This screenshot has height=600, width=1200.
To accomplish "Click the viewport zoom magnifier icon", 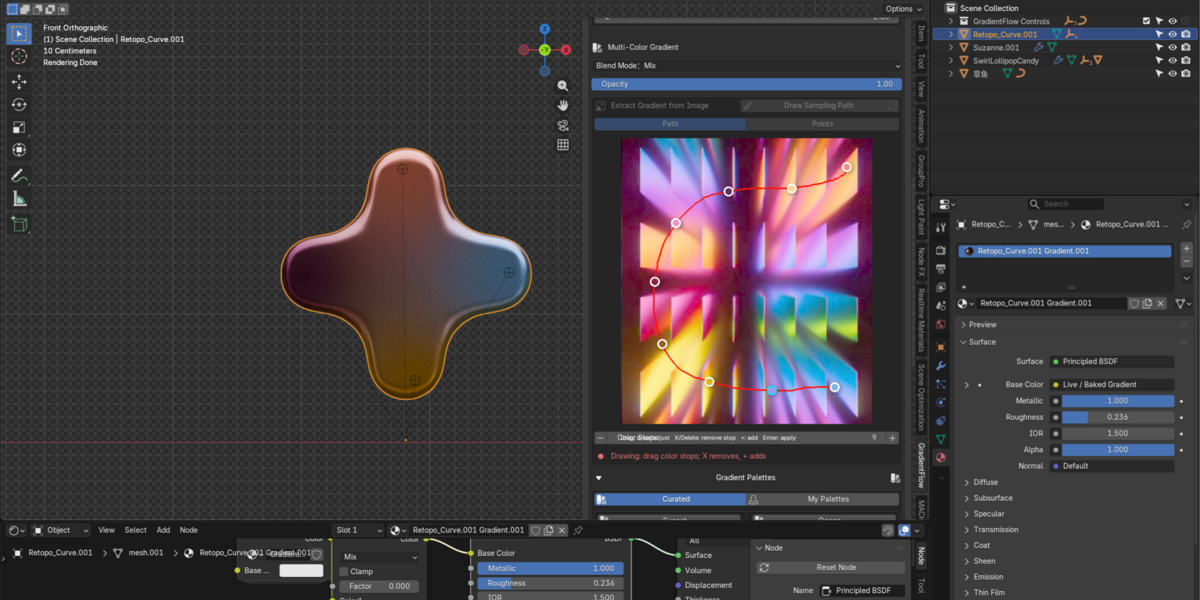I will [563, 86].
